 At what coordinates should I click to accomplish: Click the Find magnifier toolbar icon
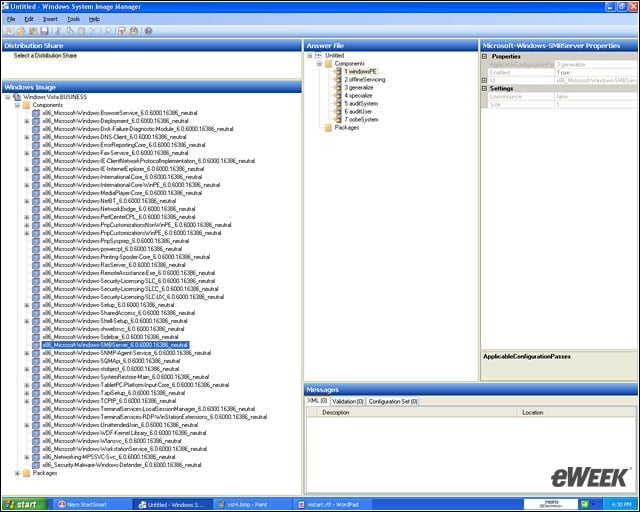pyautogui.click(x=107, y=31)
